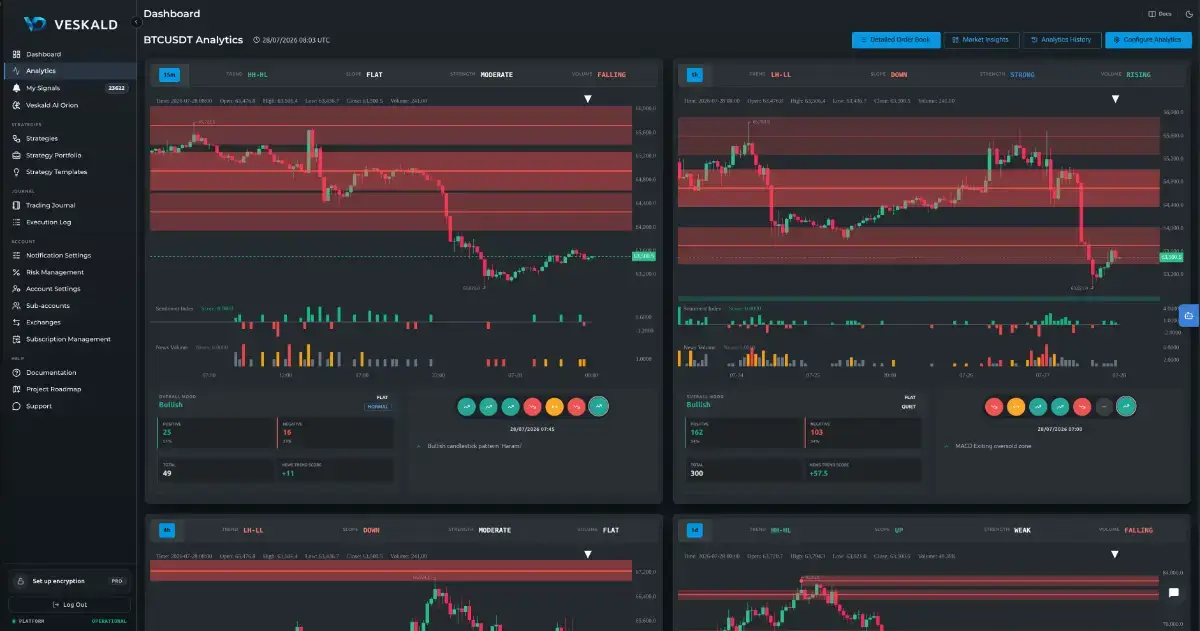Click the OPERATIONAL platform status
Viewport: 1200px width, 631px height.
coord(109,621)
